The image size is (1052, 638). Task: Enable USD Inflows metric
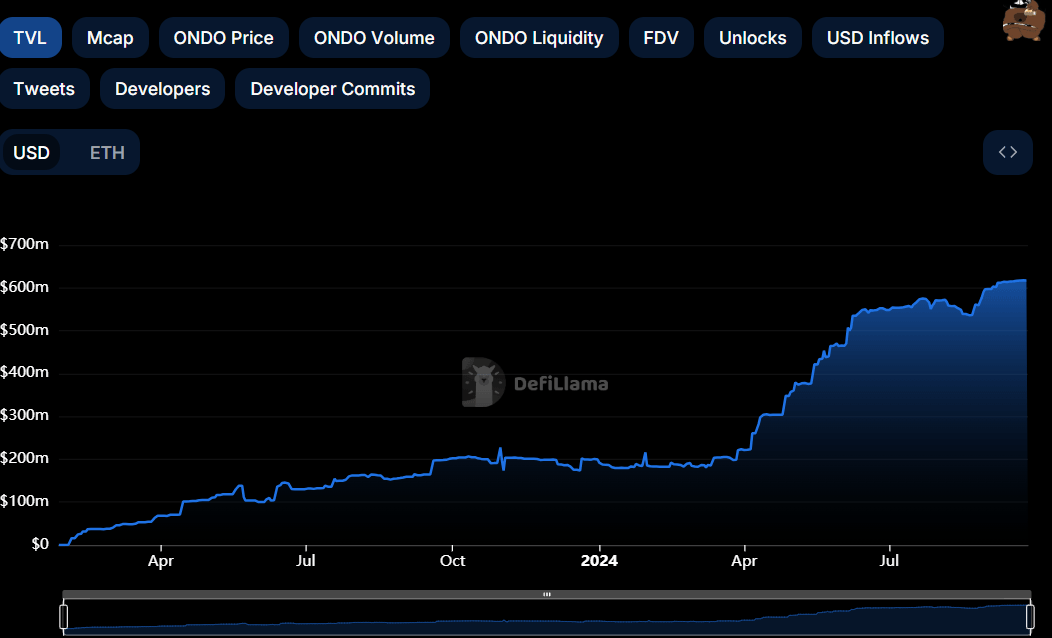[877, 38]
